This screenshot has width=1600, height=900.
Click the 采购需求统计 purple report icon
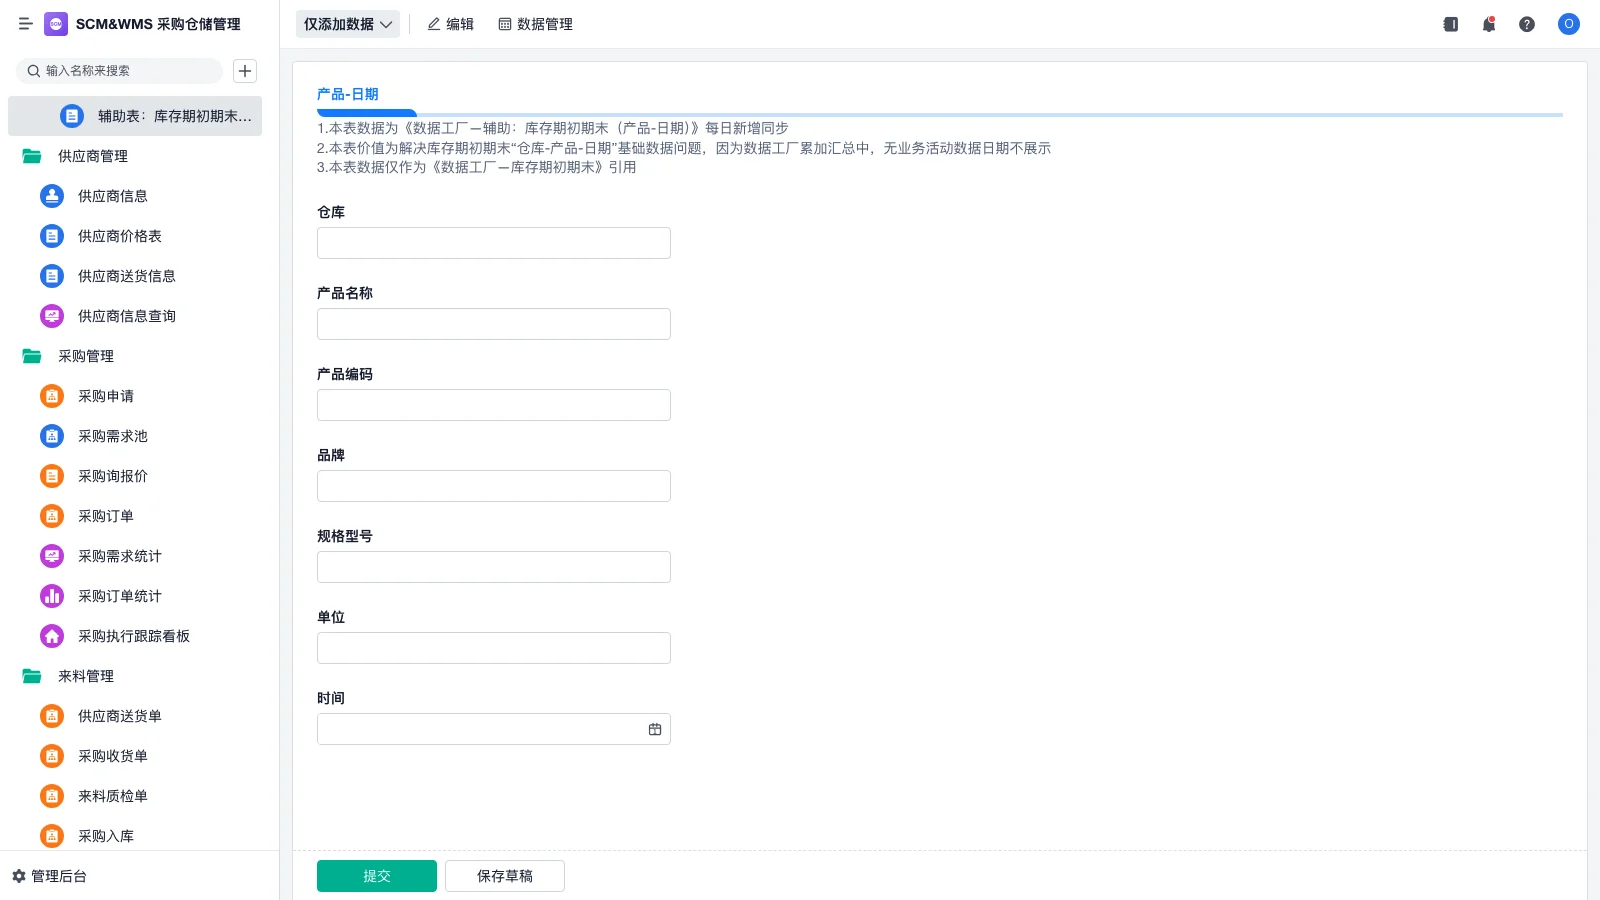click(52, 556)
